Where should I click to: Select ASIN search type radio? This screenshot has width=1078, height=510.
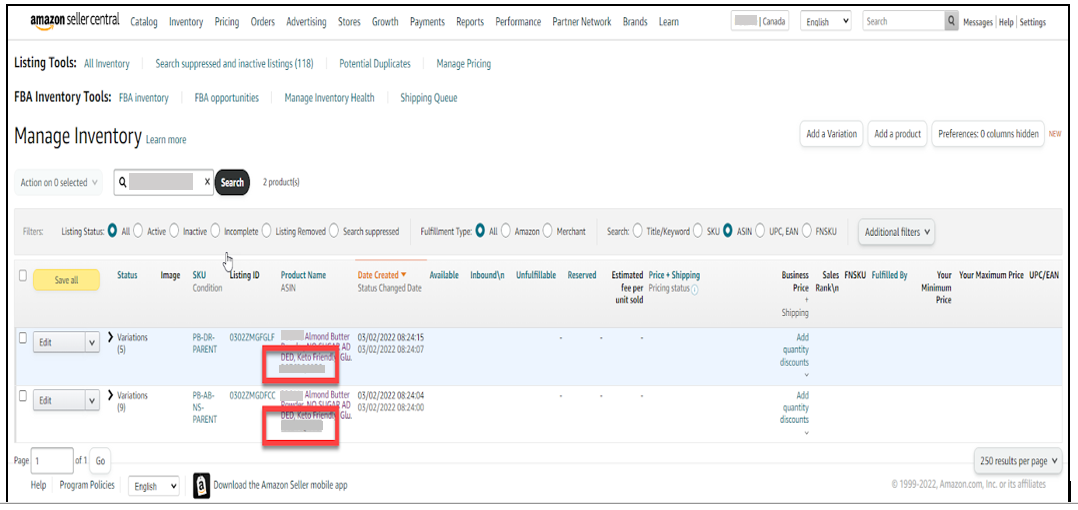tap(727, 231)
